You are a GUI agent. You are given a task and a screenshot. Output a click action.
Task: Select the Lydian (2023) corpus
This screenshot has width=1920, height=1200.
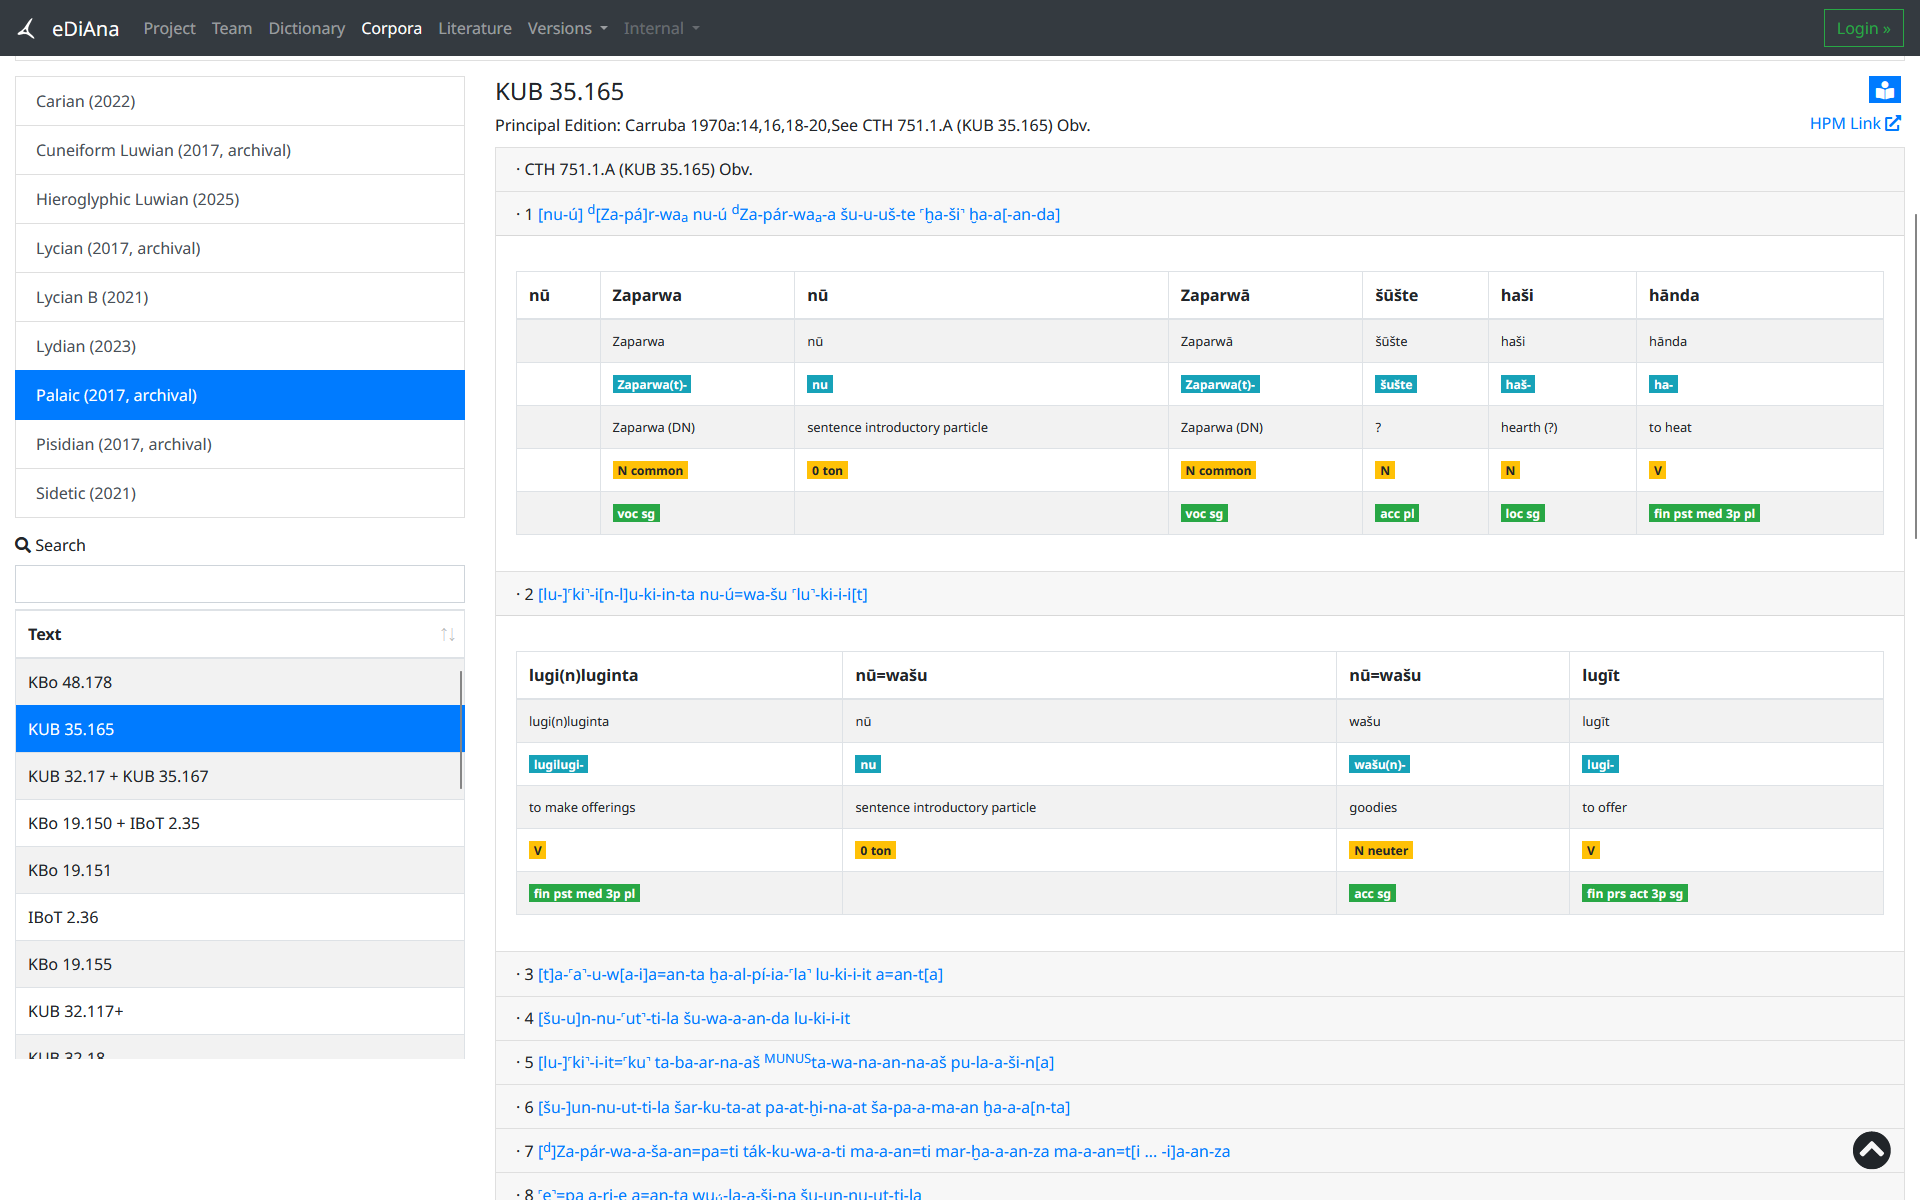pyautogui.click(x=240, y=346)
